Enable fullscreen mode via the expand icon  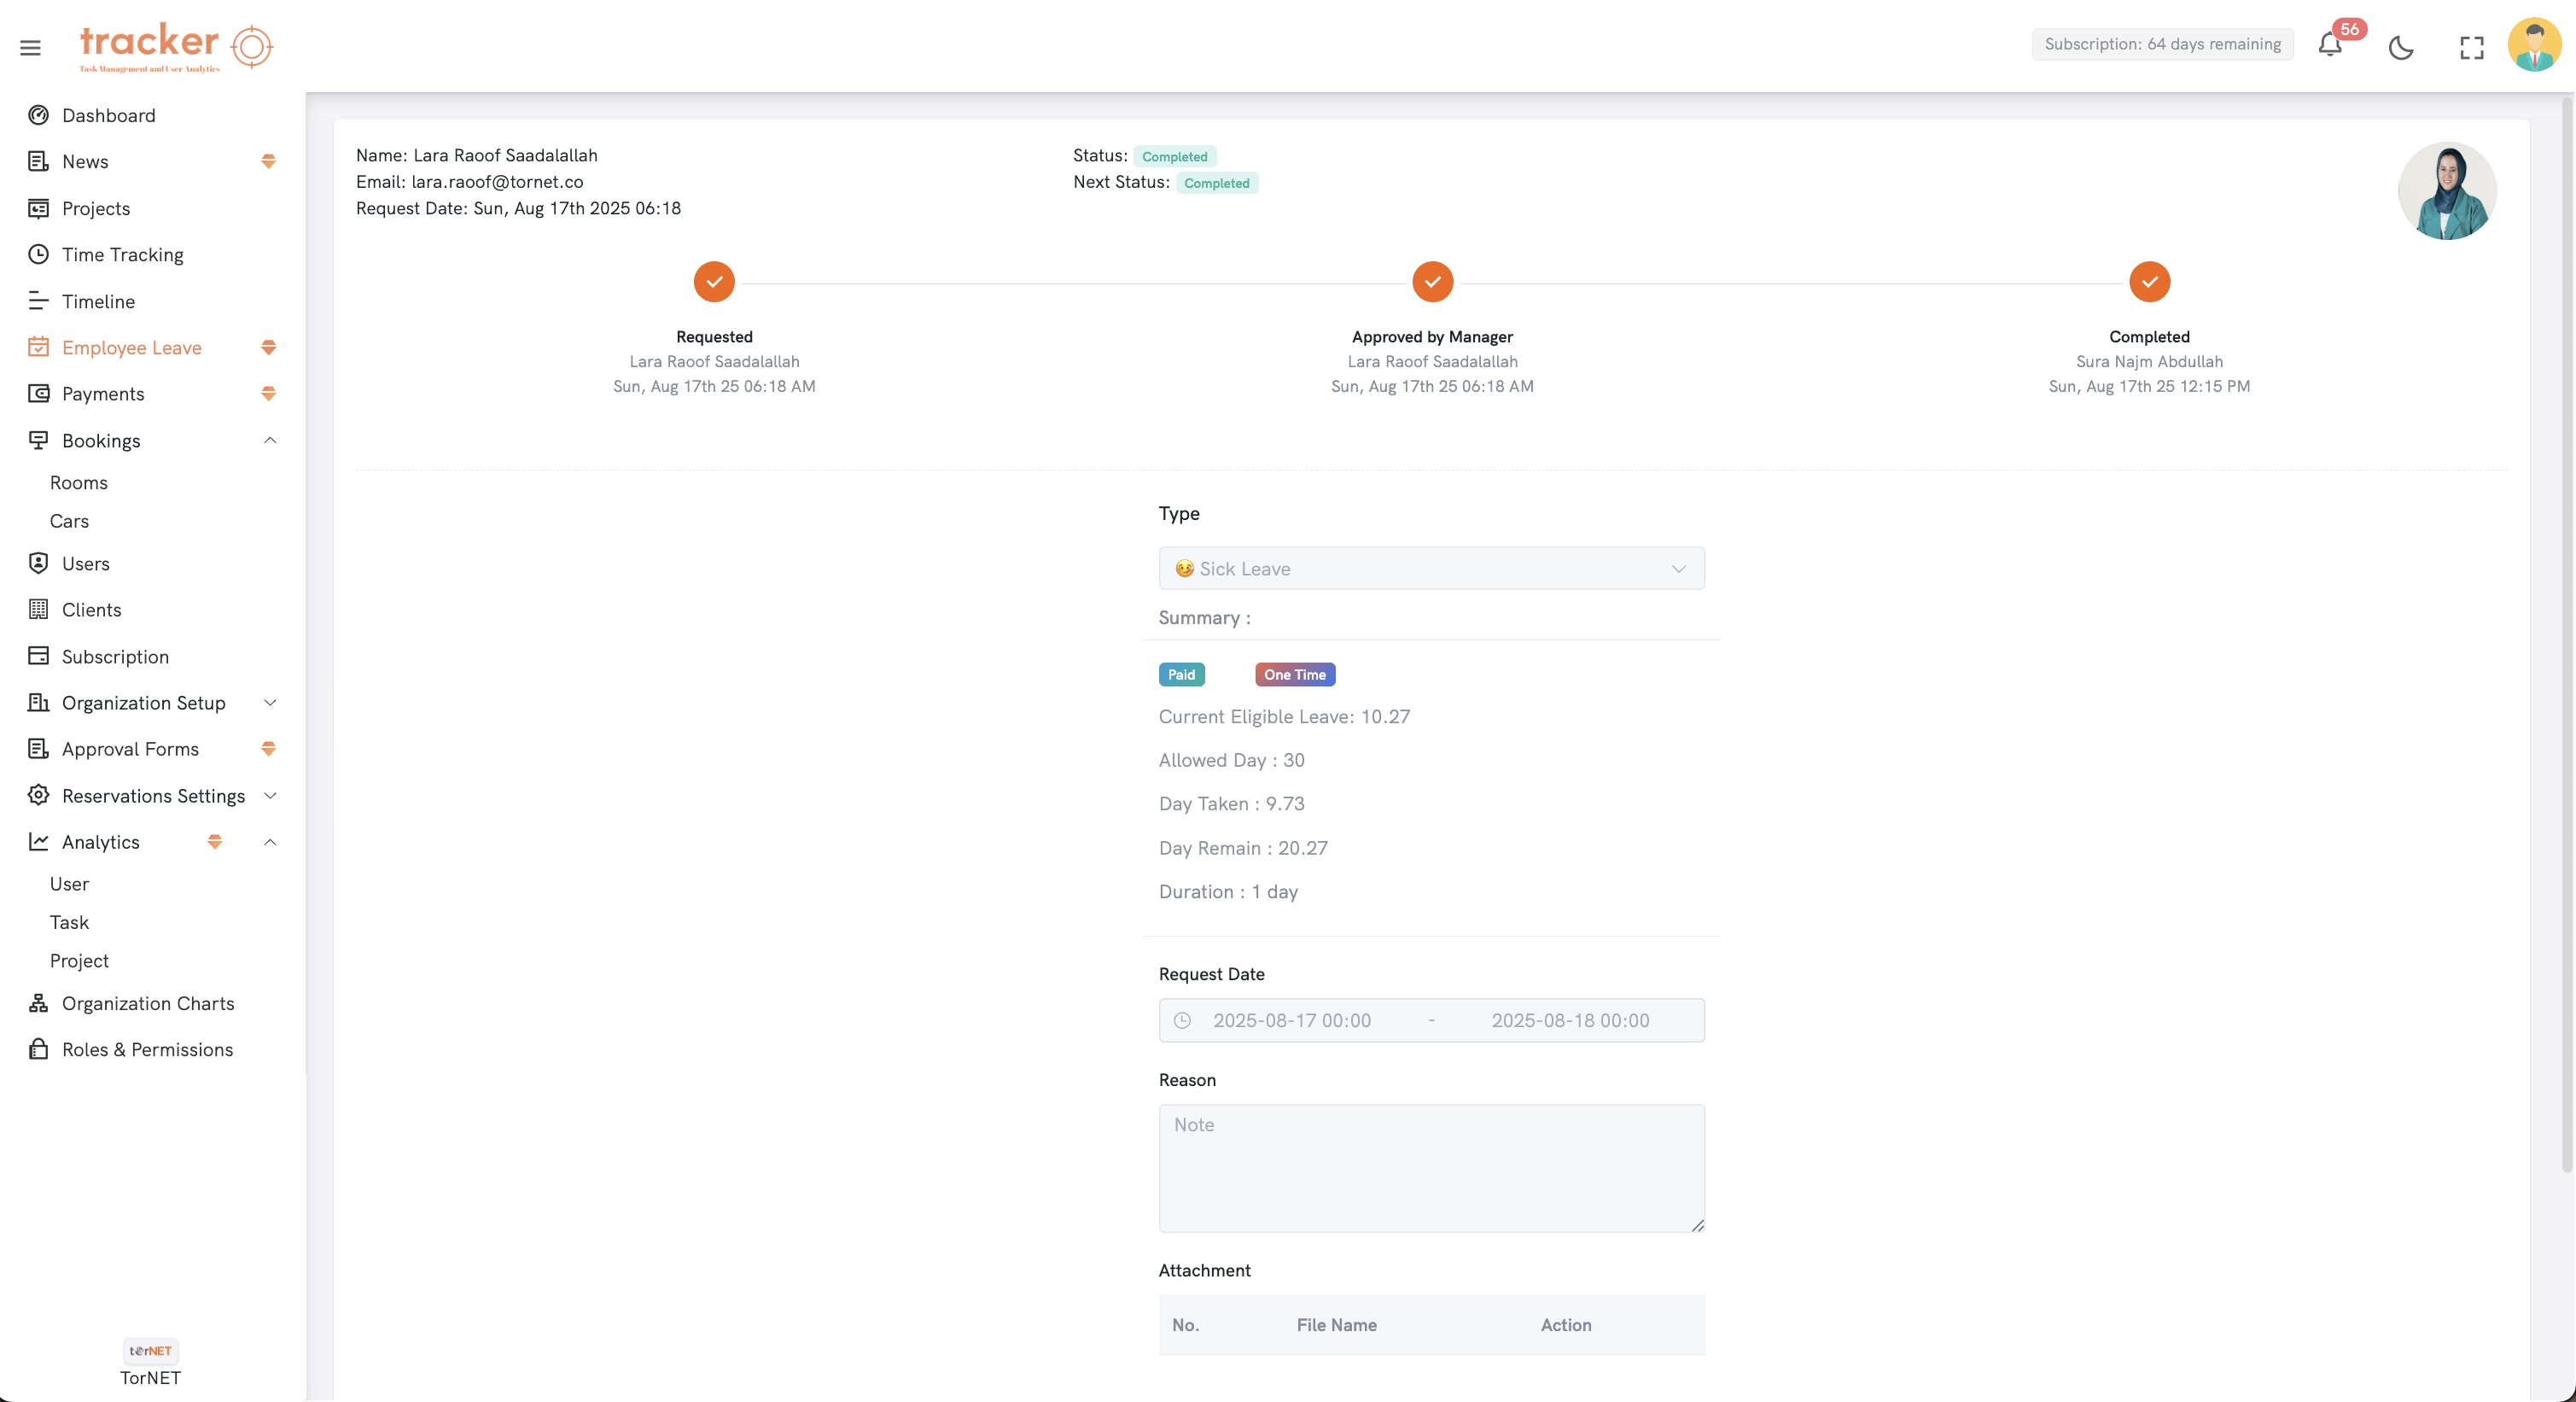pyautogui.click(x=2471, y=47)
